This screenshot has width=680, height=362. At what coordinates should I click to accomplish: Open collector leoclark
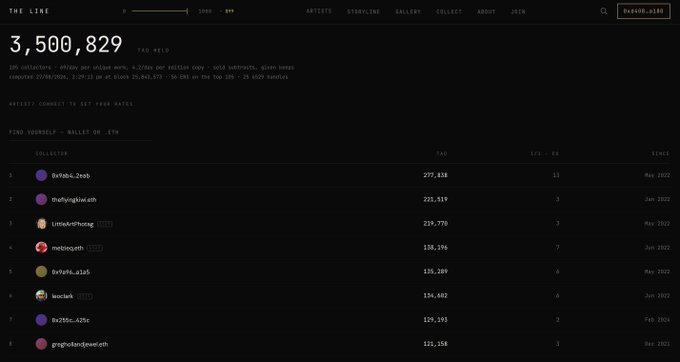62,296
